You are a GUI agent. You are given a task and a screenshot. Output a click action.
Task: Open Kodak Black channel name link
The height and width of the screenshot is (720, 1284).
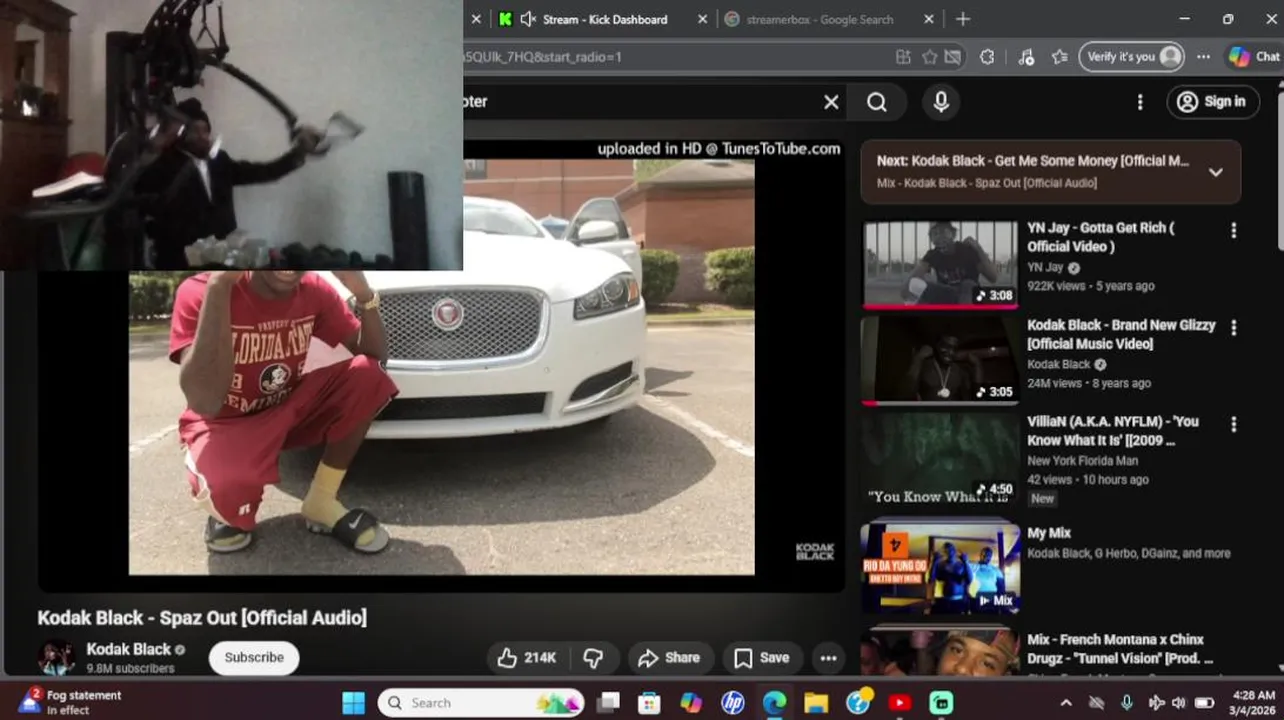[x=128, y=650]
